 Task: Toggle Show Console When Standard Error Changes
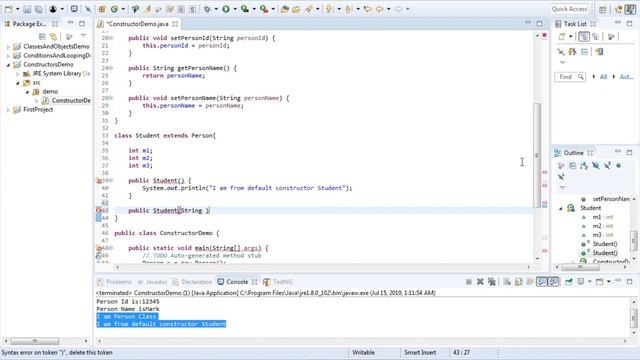[553, 282]
